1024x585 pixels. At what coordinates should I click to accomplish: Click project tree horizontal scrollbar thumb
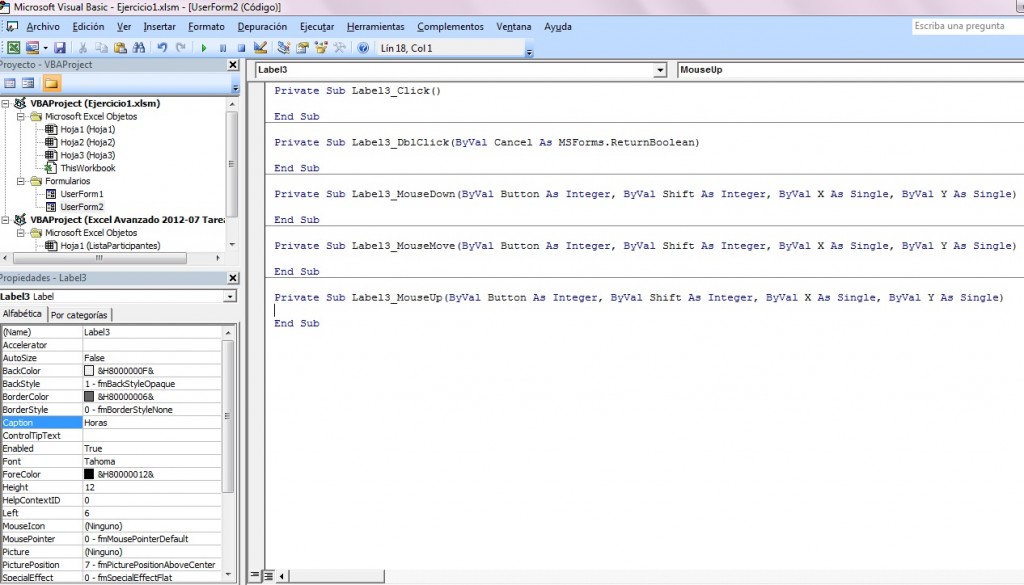100,258
